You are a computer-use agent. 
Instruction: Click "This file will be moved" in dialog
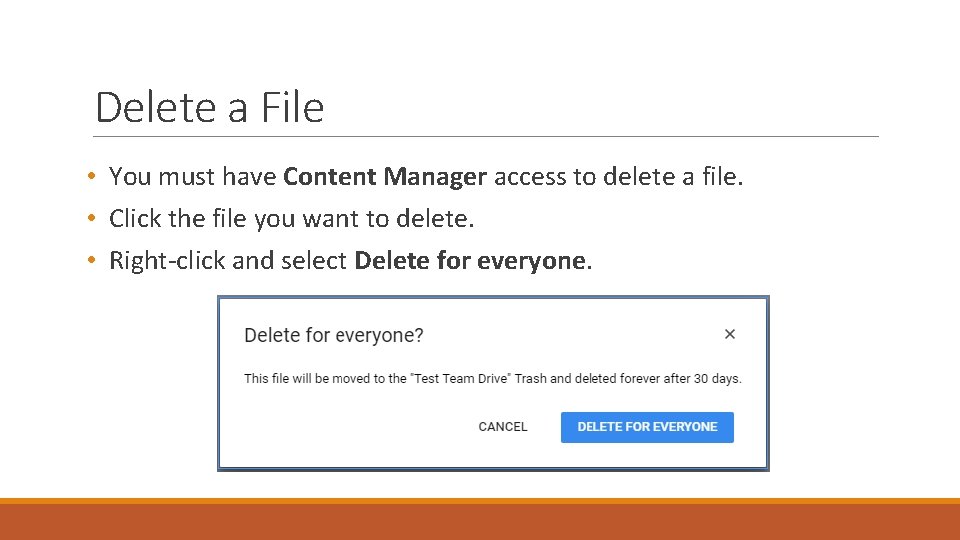(x=305, y=379)
